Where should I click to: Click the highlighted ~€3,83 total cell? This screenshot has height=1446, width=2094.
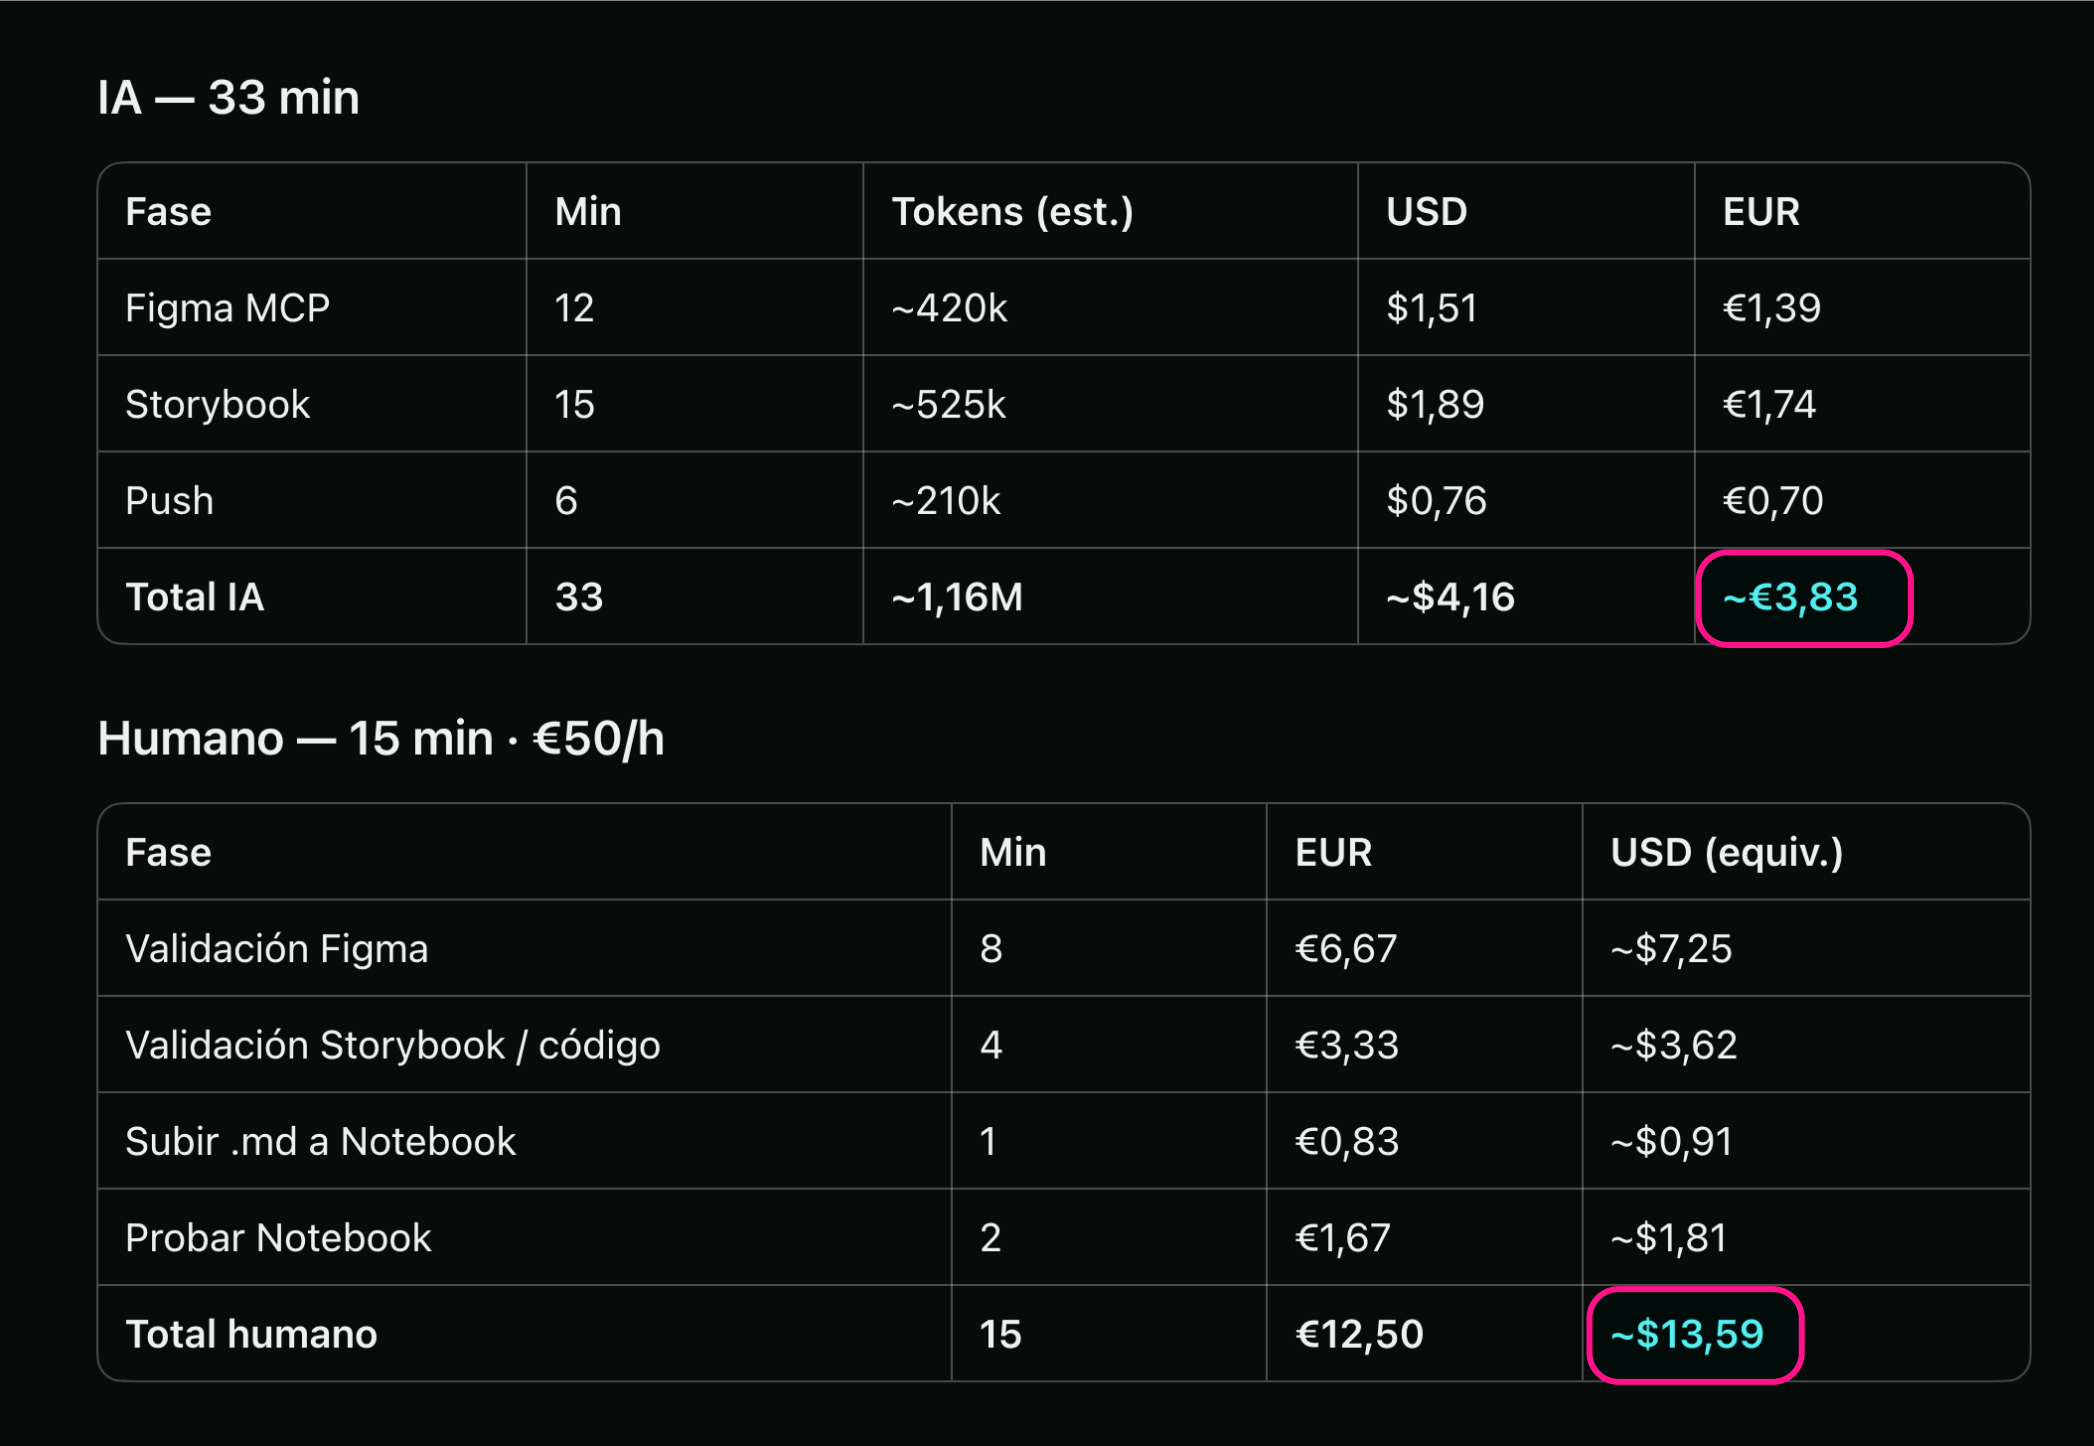(x=1804, y=598)
